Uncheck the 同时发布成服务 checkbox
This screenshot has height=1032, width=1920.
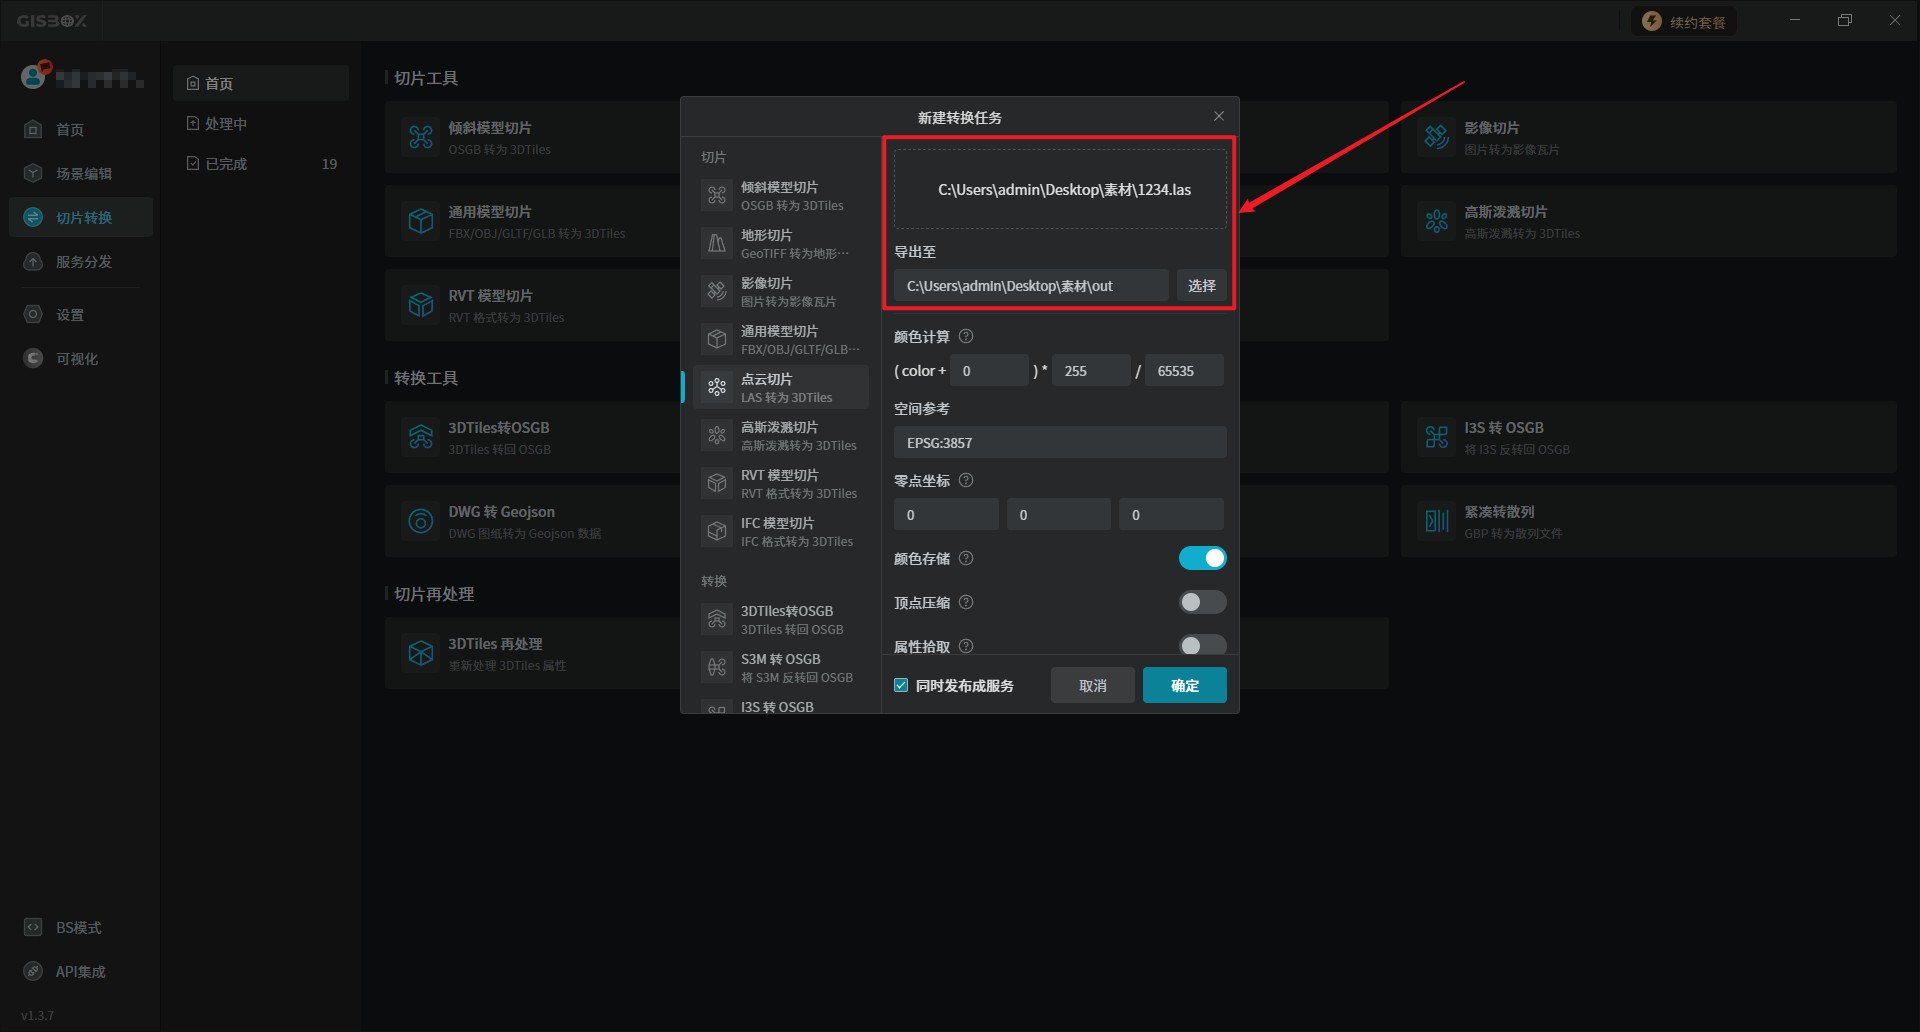(901, 685)
